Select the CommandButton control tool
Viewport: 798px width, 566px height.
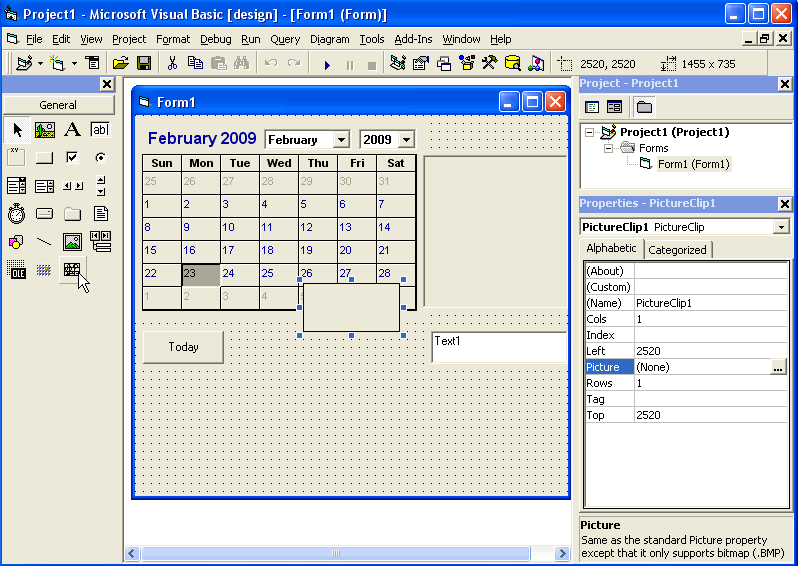coord(45,158)
